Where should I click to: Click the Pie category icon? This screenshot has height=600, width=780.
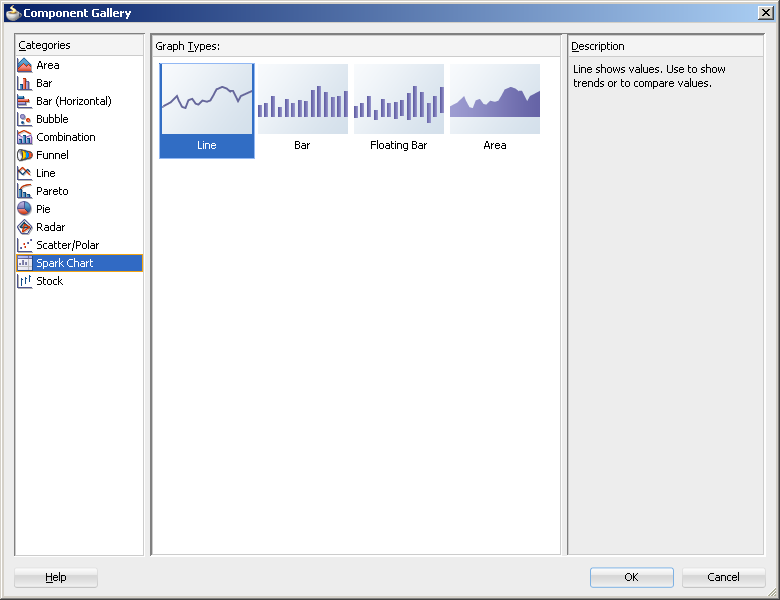(x=24, y=209)
